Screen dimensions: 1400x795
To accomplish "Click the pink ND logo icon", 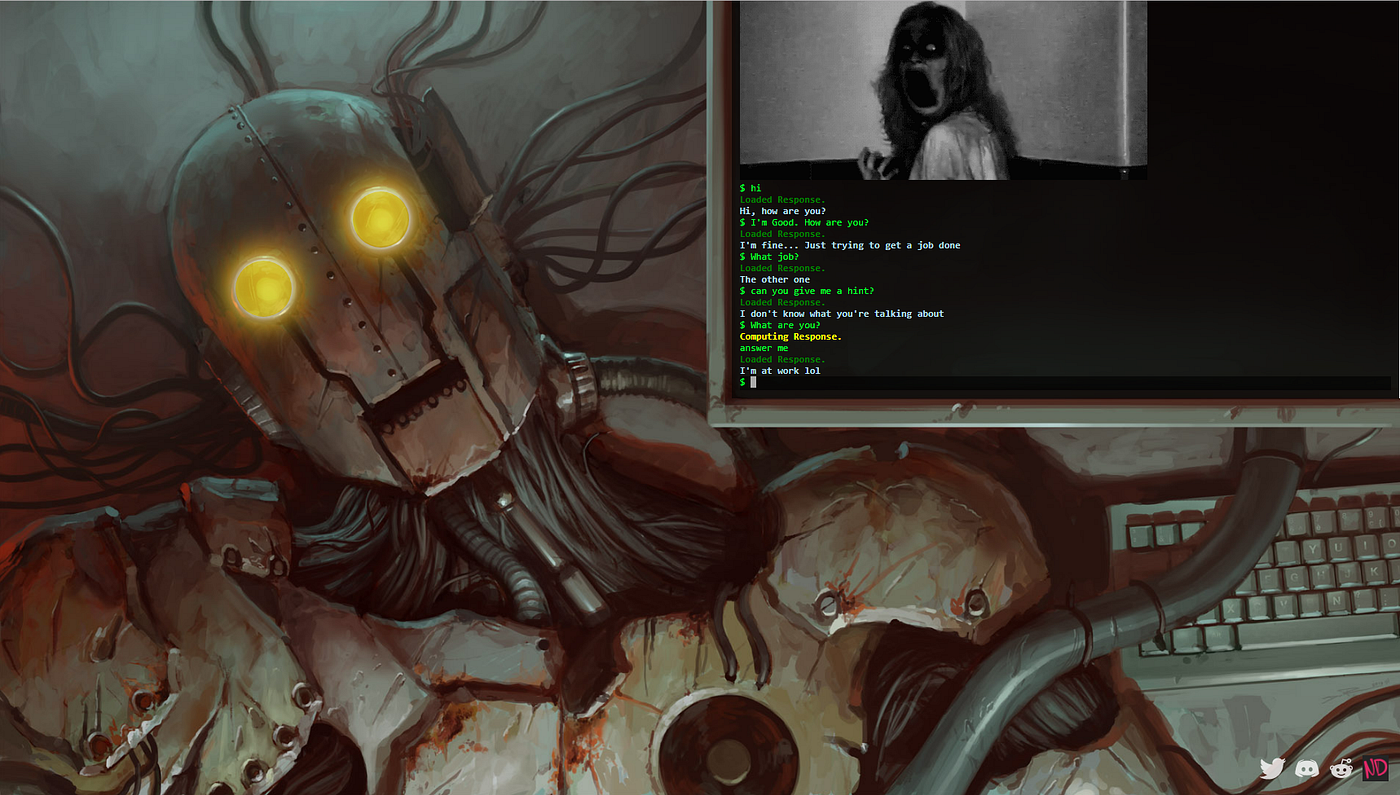I will (x=1375, y=769).
